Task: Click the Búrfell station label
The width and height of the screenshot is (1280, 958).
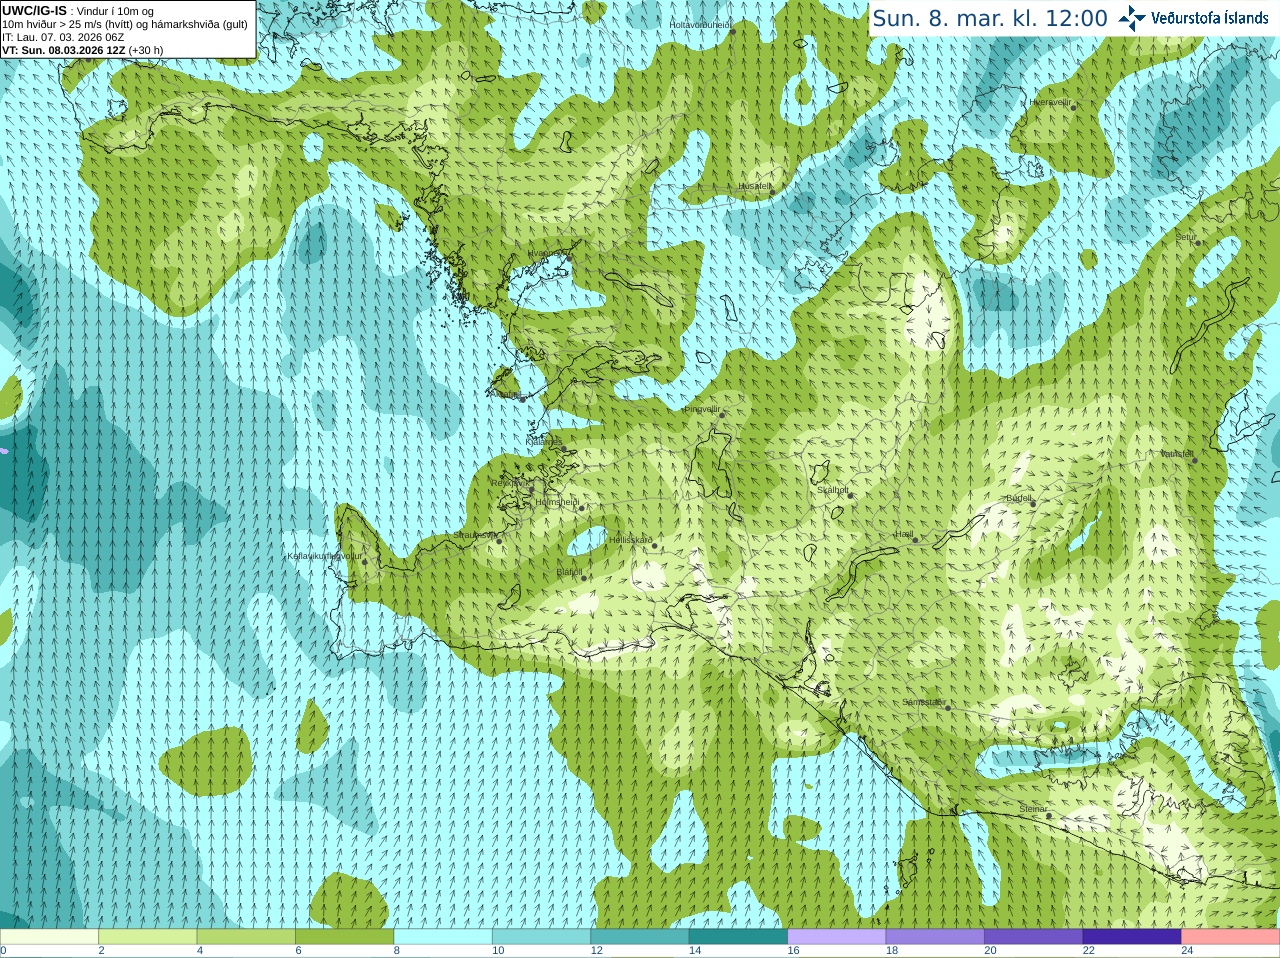Action: point(1019,498)
